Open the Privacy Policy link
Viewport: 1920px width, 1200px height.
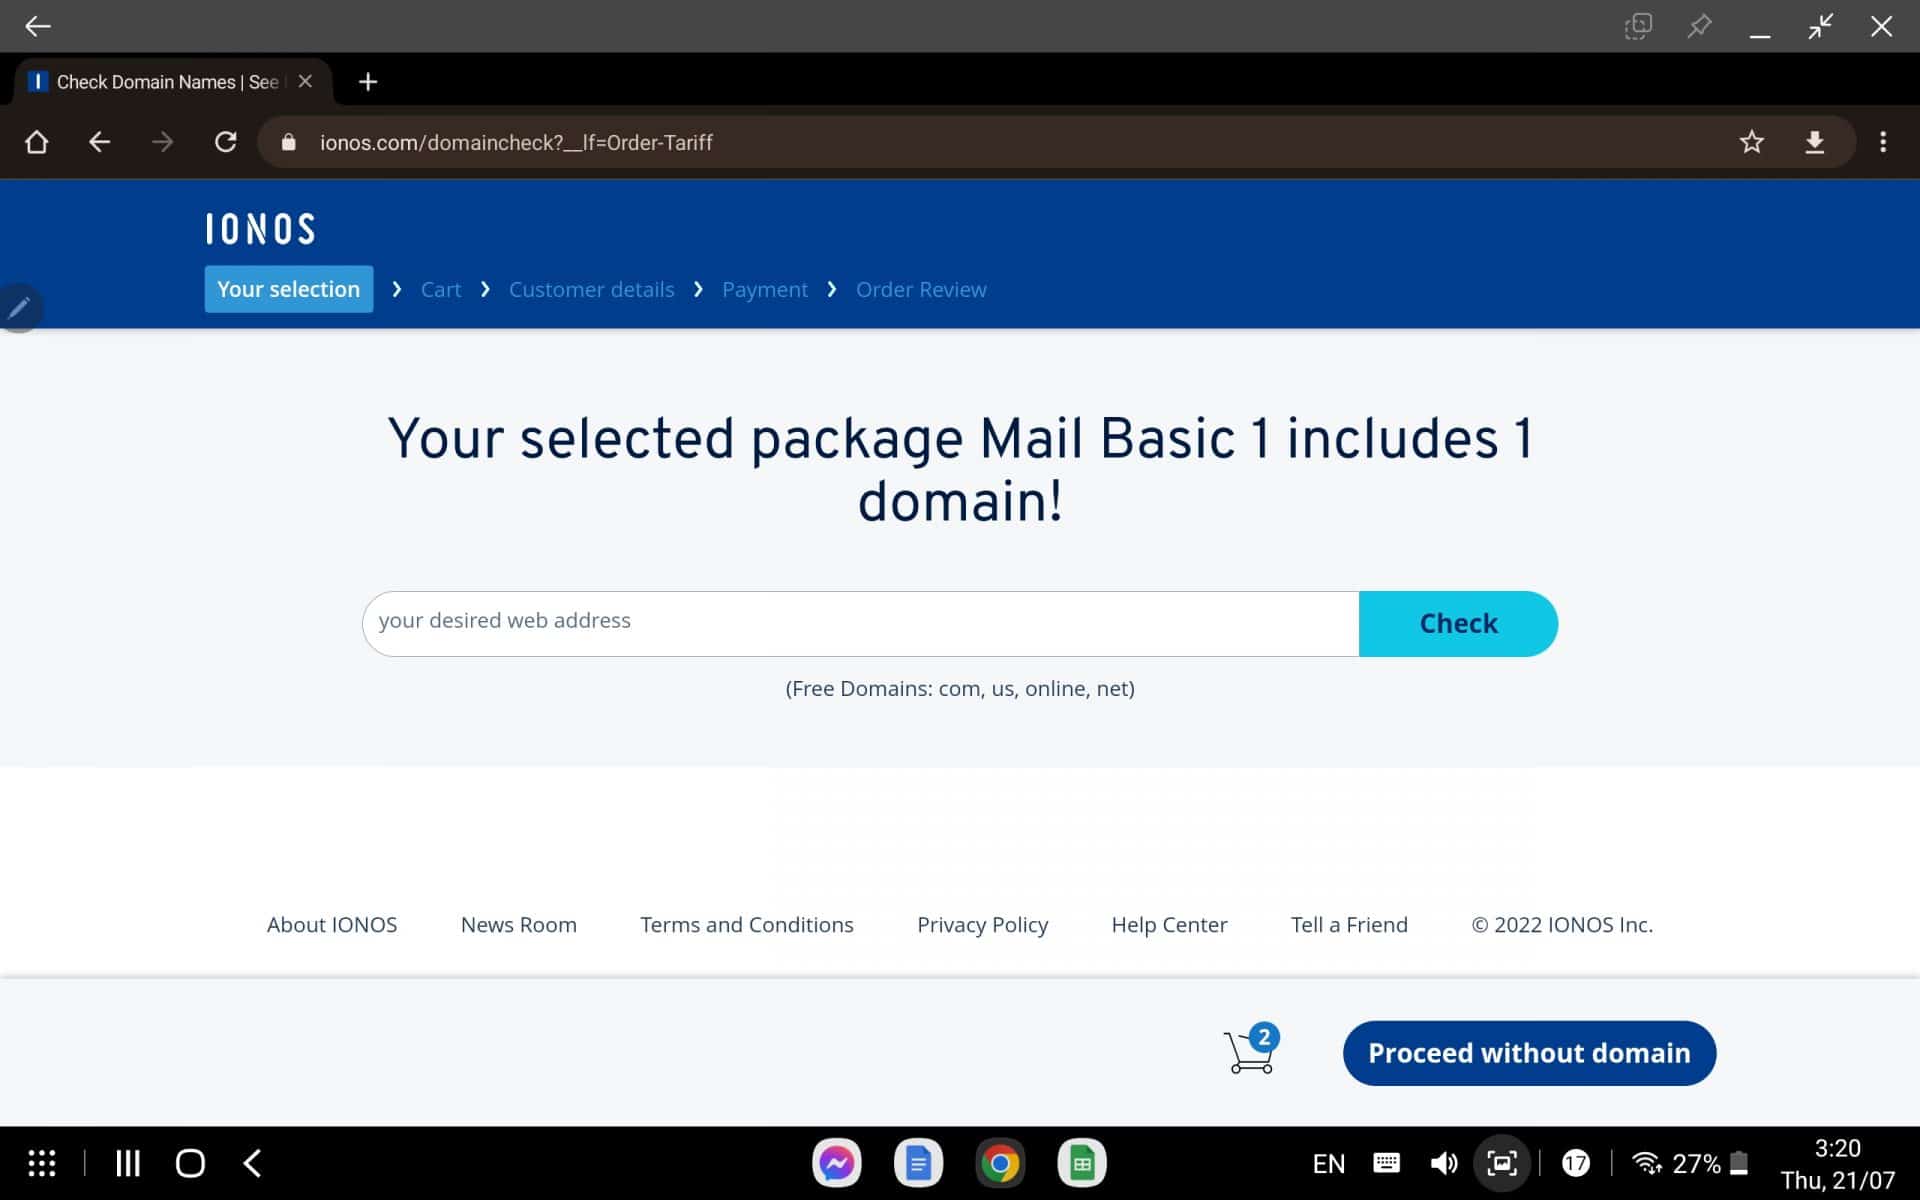983,924
